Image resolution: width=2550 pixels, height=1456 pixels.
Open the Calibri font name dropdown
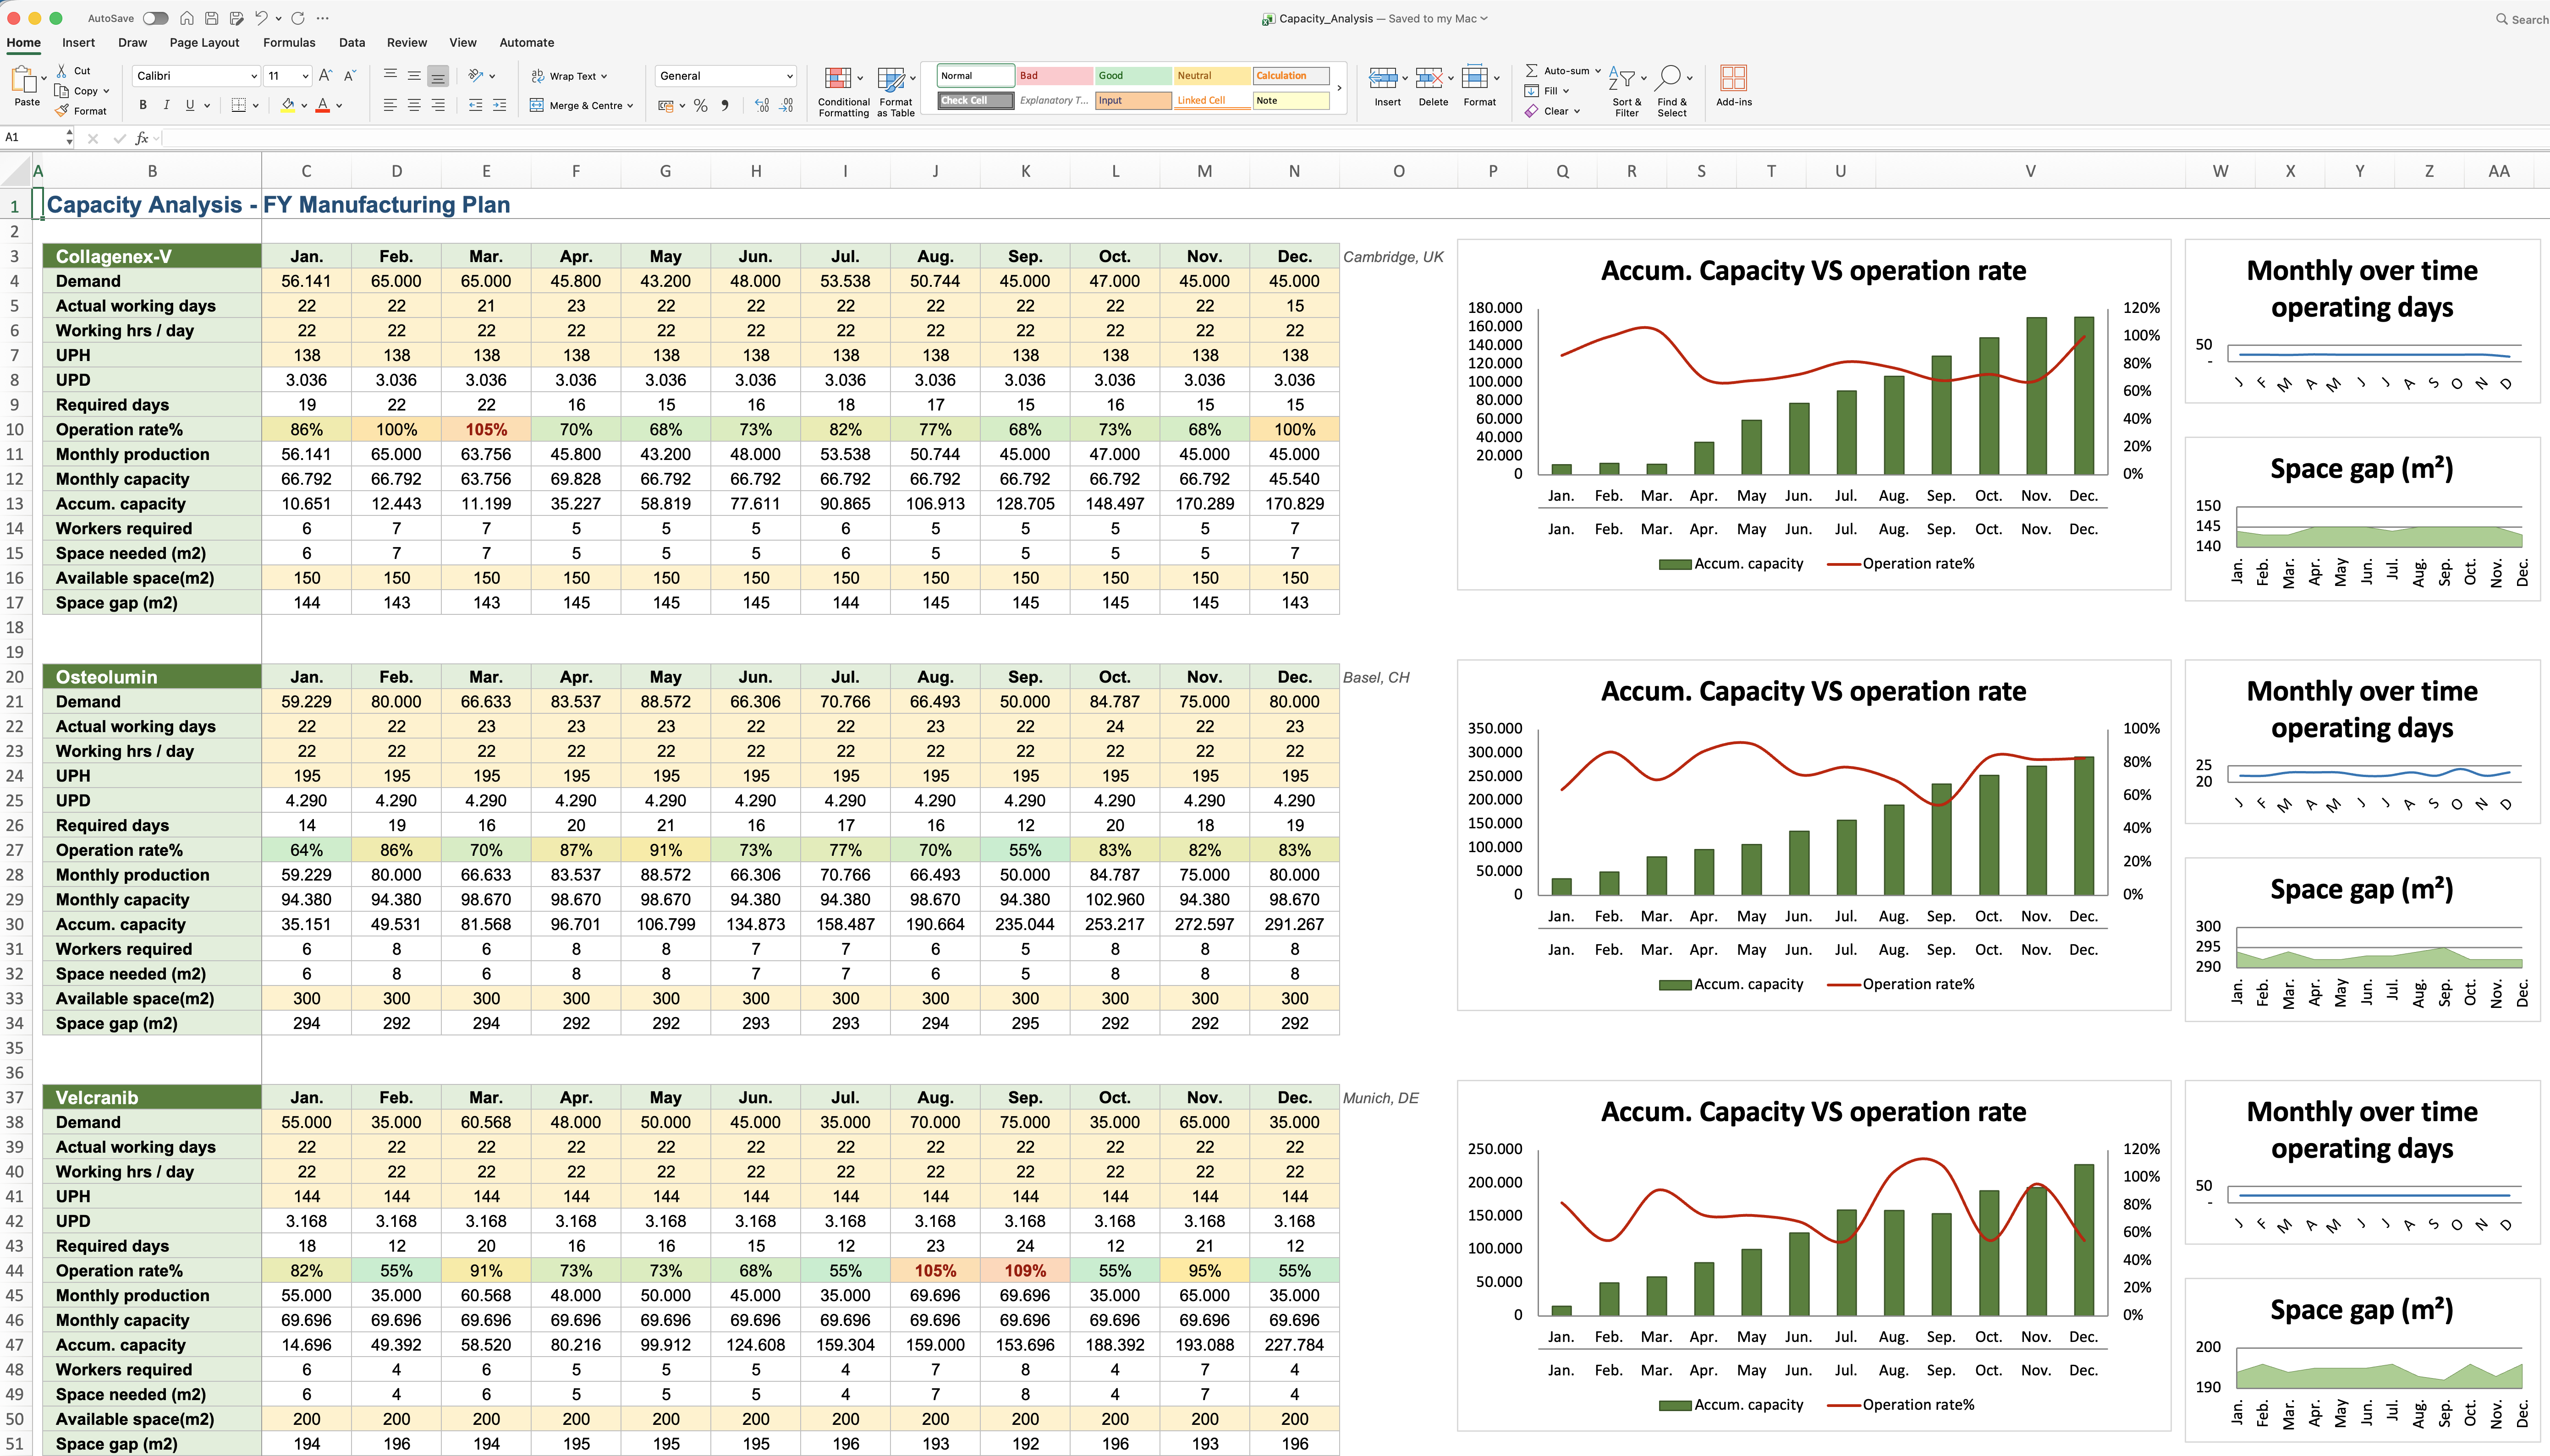pos(196,76)
